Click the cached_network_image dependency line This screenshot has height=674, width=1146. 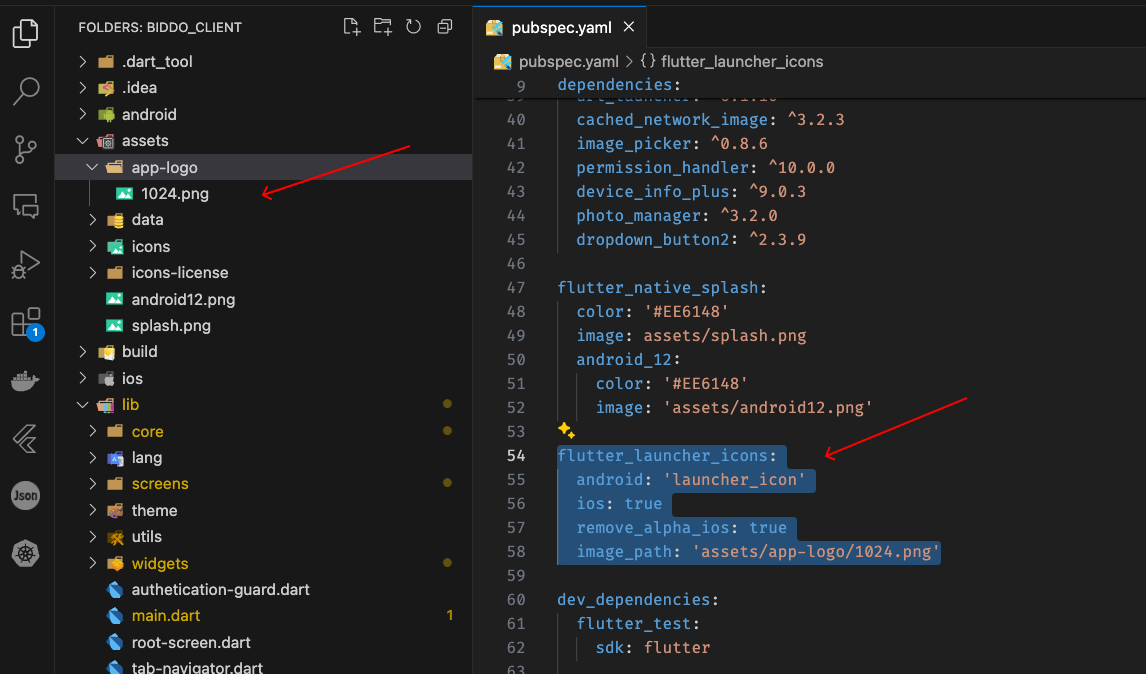[710, 119]
